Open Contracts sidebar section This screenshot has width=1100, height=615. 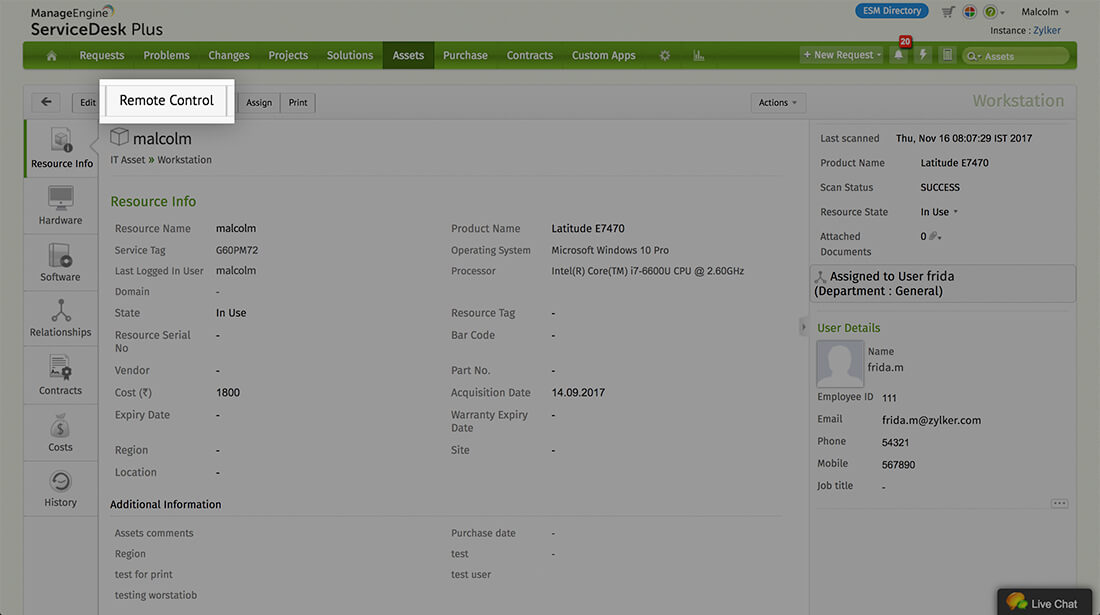[60, 375]
